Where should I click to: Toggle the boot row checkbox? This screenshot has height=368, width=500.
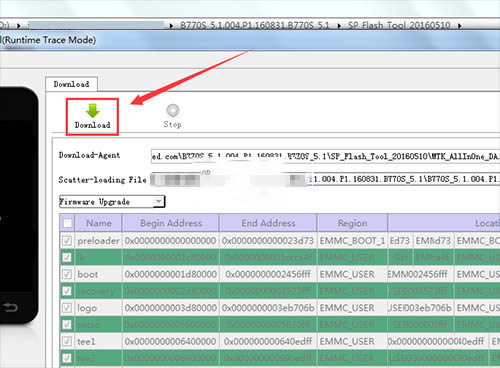(x=67, y=274)
